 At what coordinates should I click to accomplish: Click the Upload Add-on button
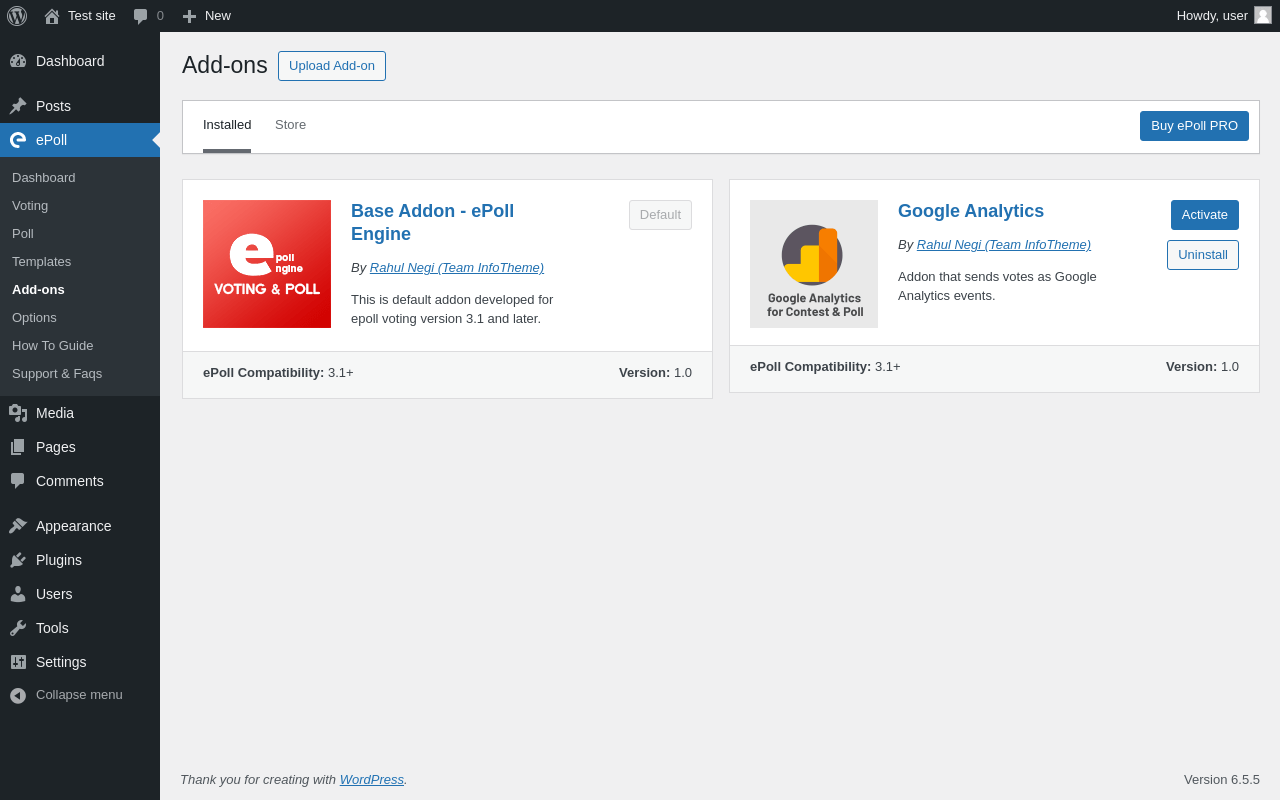332,66
